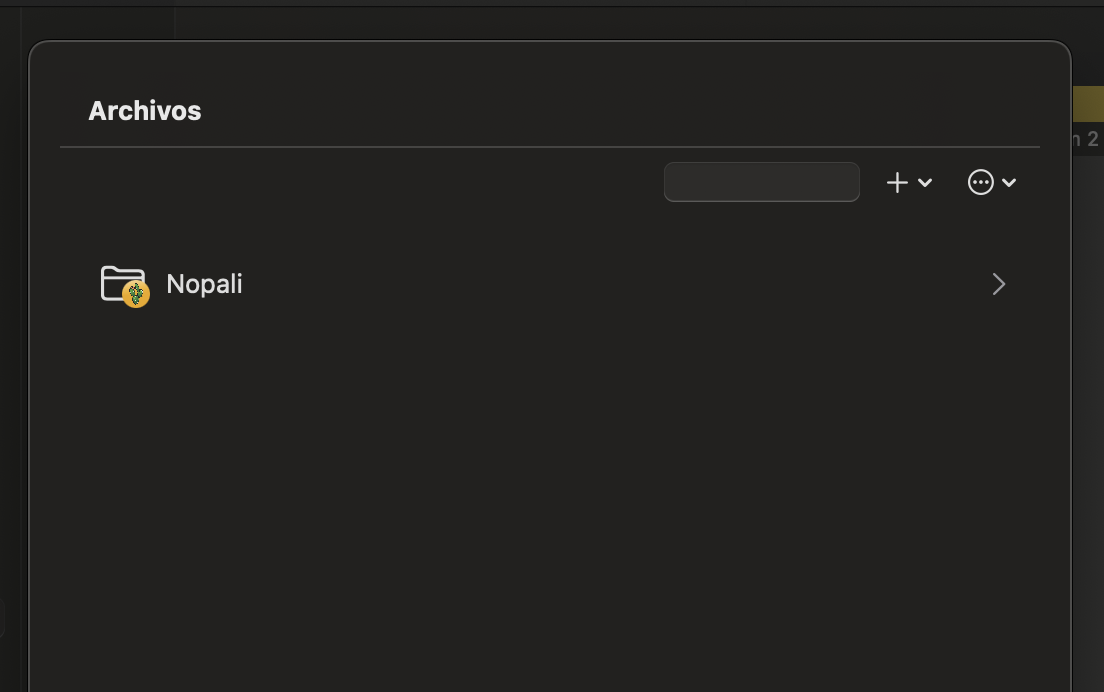
Task: Open the Nopali folder entry
Action: (553, 284)
